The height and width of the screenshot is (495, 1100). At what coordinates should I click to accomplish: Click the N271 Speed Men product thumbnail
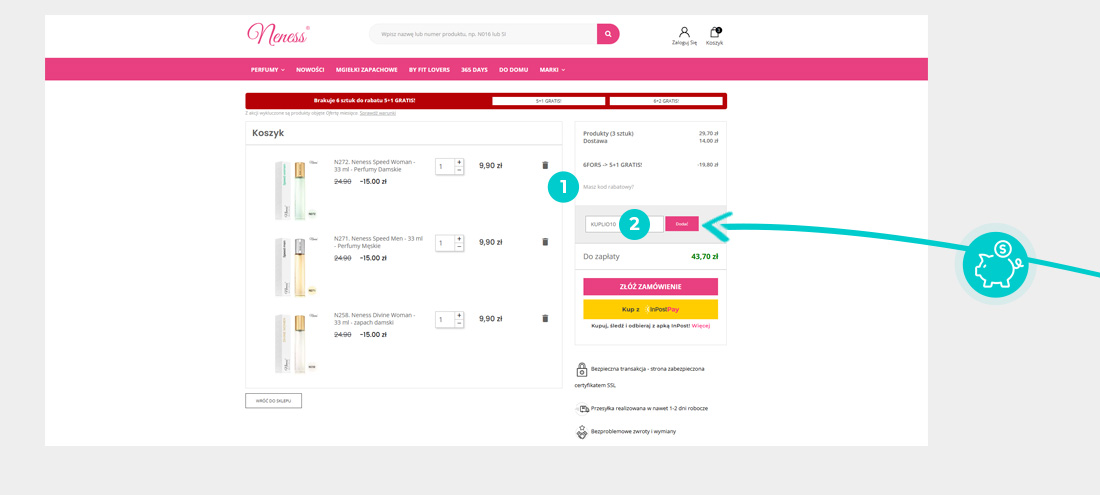point(296,266)
